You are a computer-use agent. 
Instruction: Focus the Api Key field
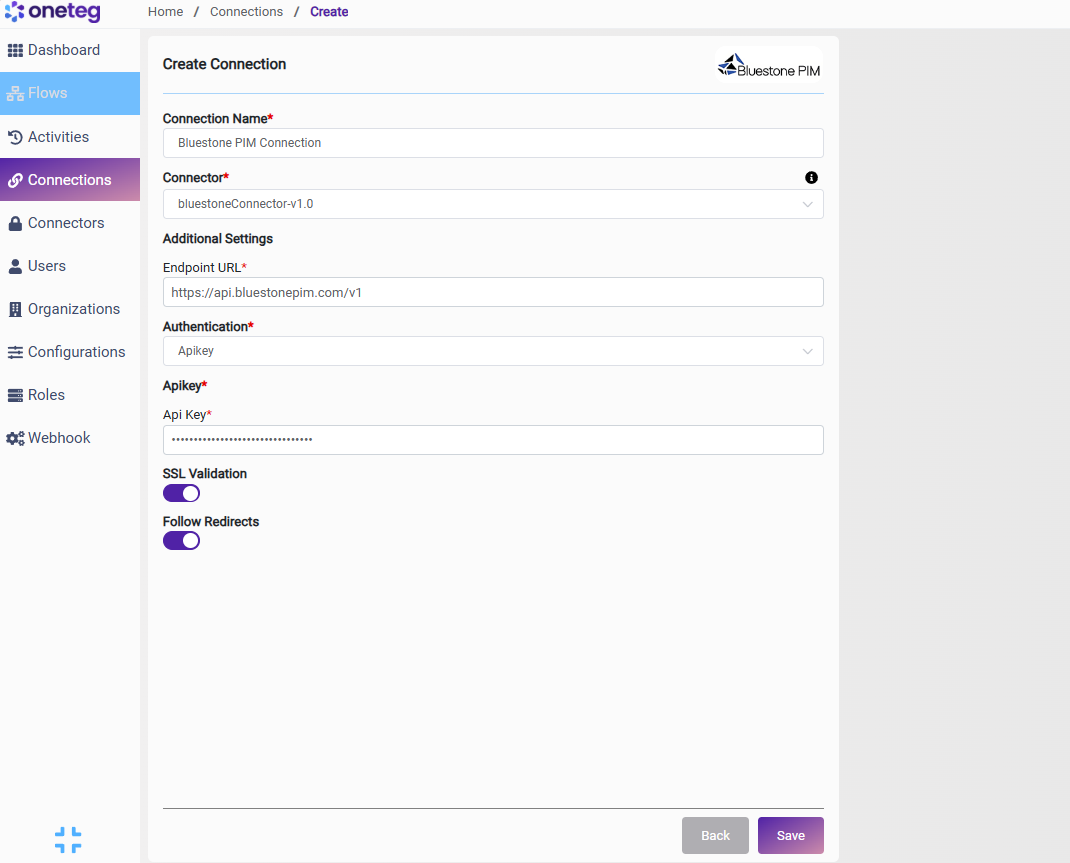click(493, 440)
